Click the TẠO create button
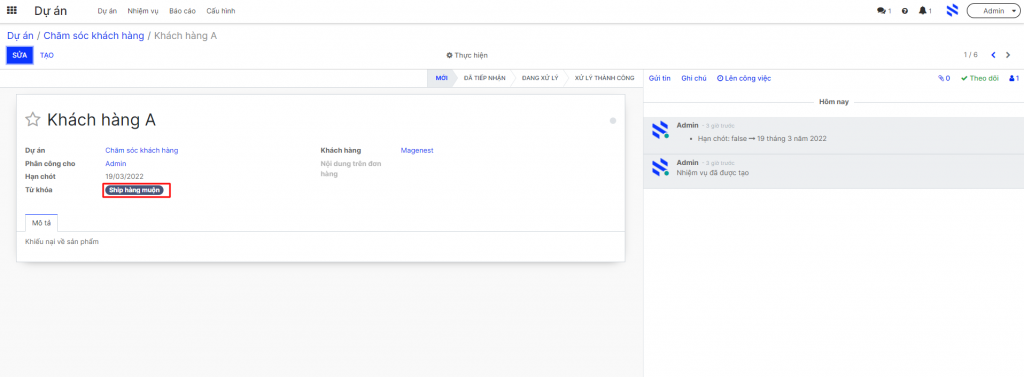1024x377 pixels. pyautogui.click(x=46, y=56)
